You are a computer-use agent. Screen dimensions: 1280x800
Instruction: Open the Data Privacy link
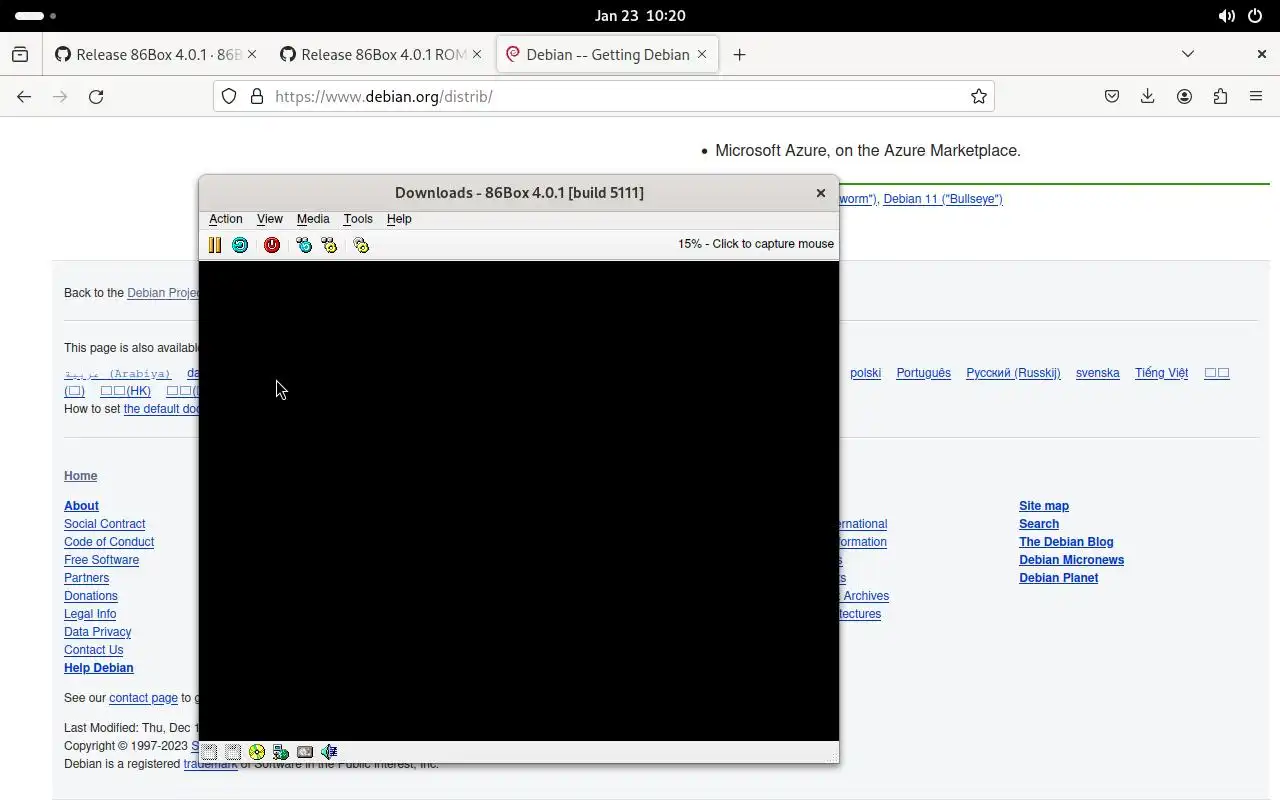[98, 632]
